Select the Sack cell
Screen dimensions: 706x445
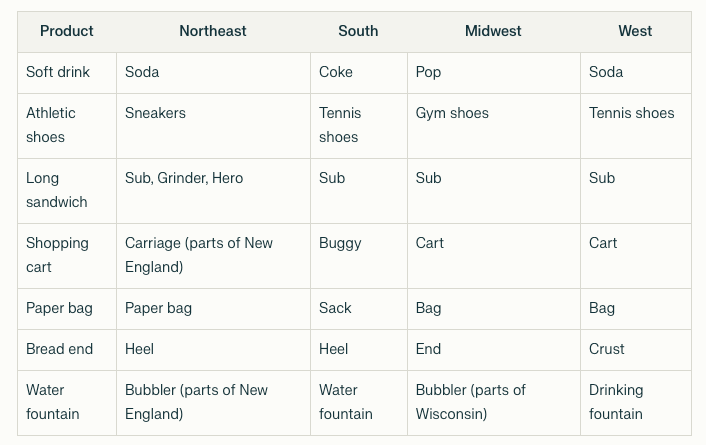(x=335, y=308)
